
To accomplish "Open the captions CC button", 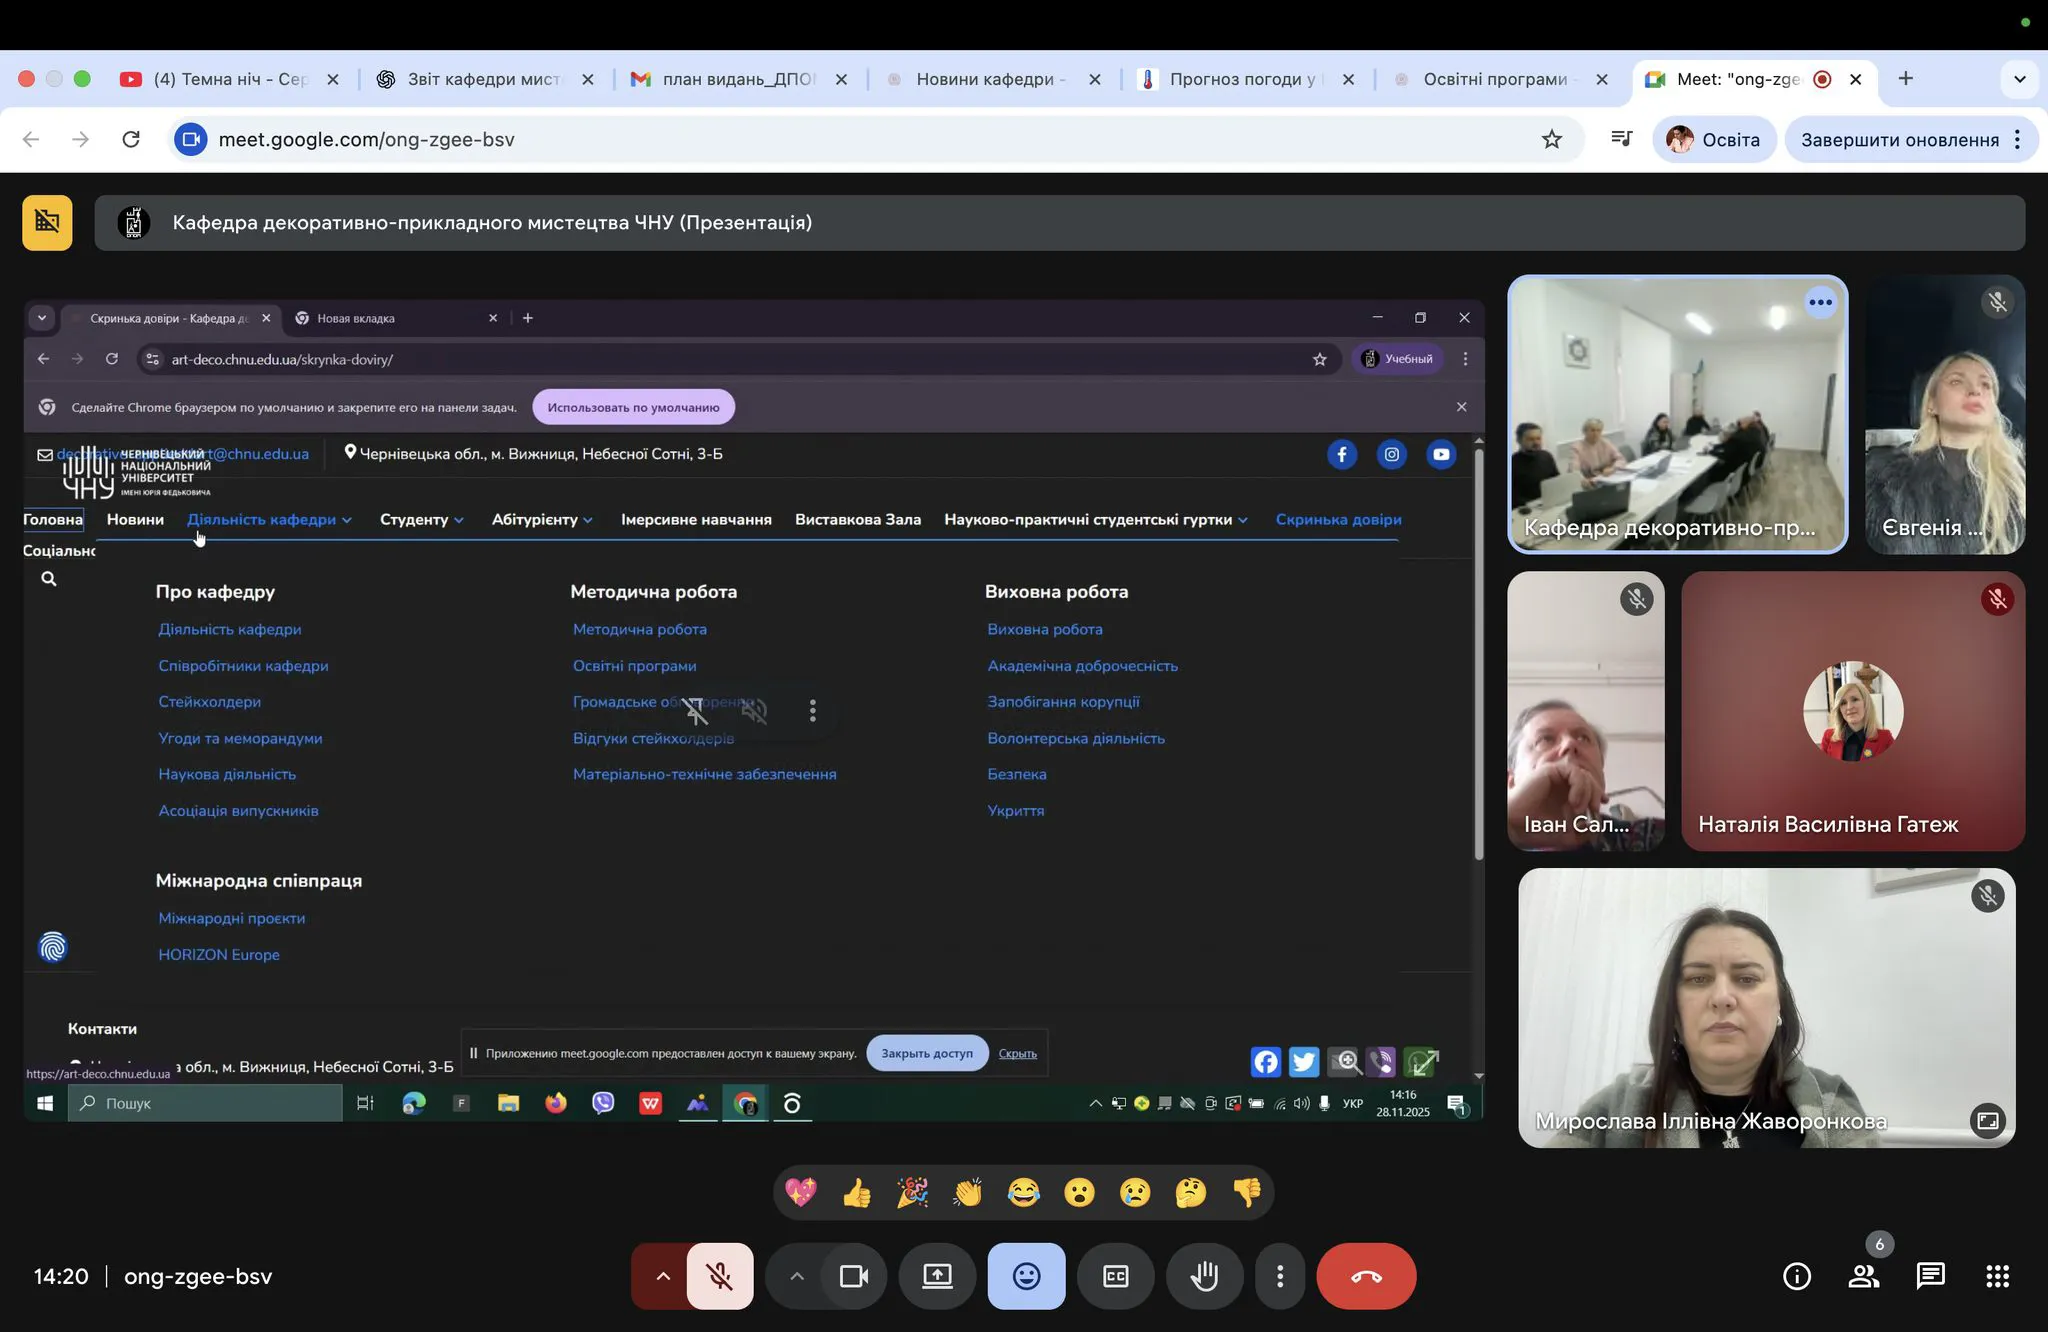I will coord(1115,1276).
